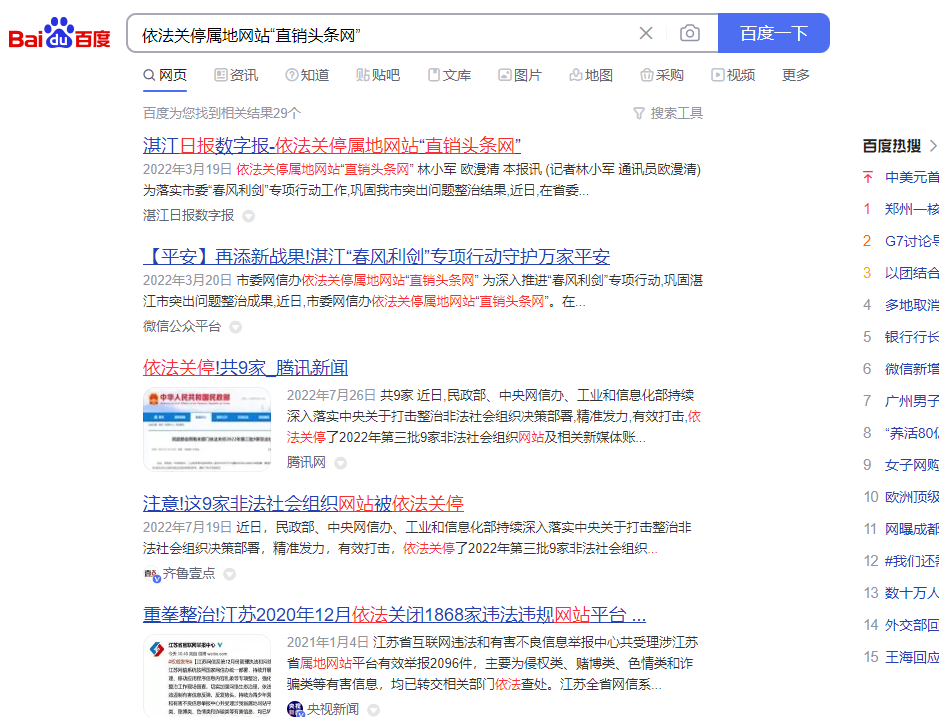Click the 腾讯新闻 result thumbnail
The width and height of the screenshot is (939, 717).
click(x=207, y=429)
